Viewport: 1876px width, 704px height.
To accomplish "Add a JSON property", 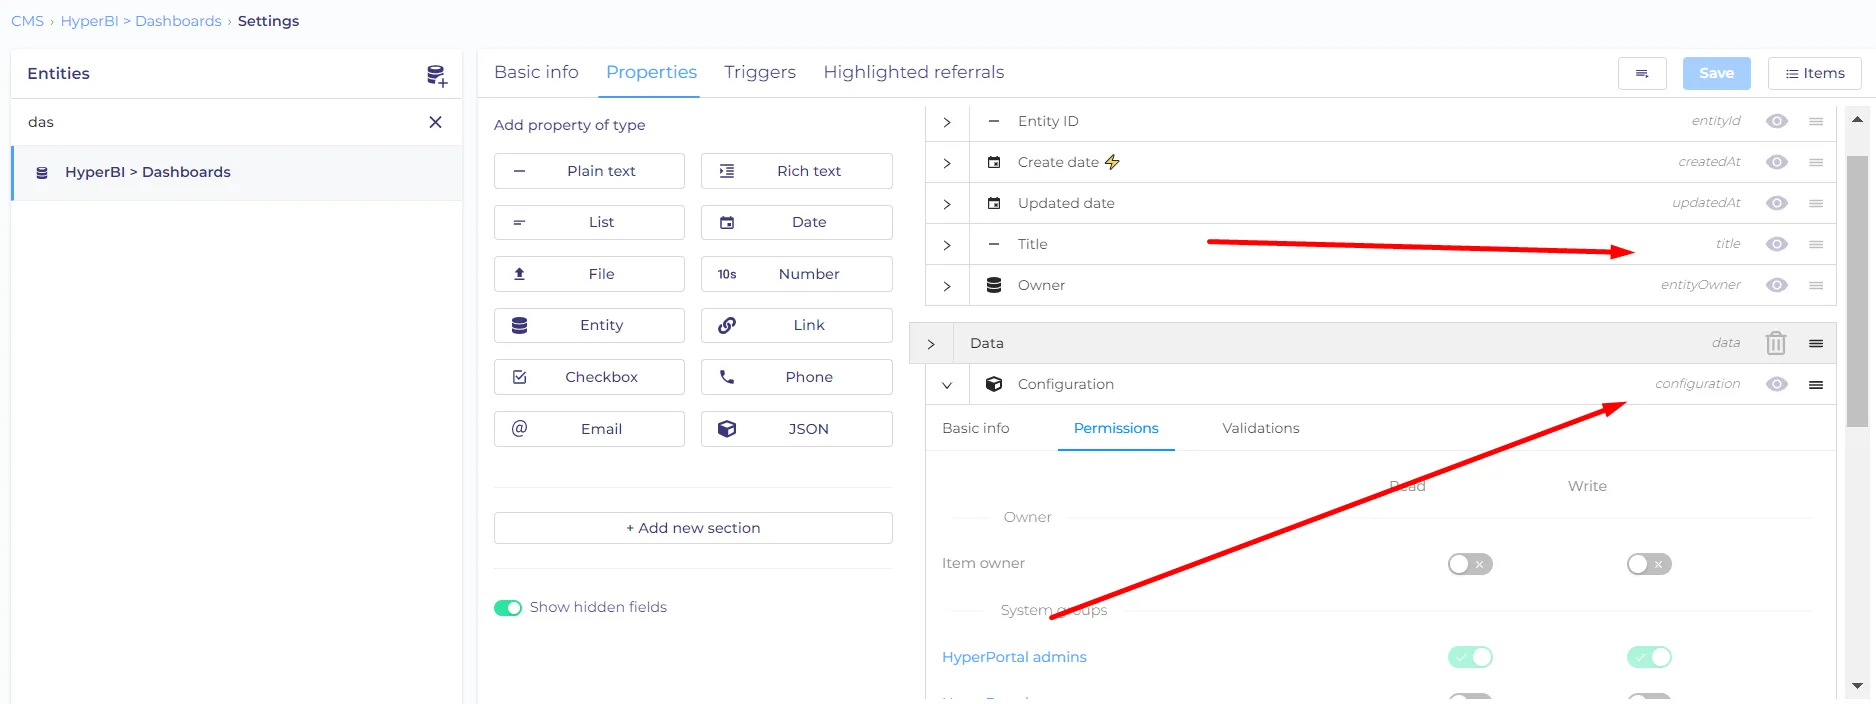I will 797,429.
